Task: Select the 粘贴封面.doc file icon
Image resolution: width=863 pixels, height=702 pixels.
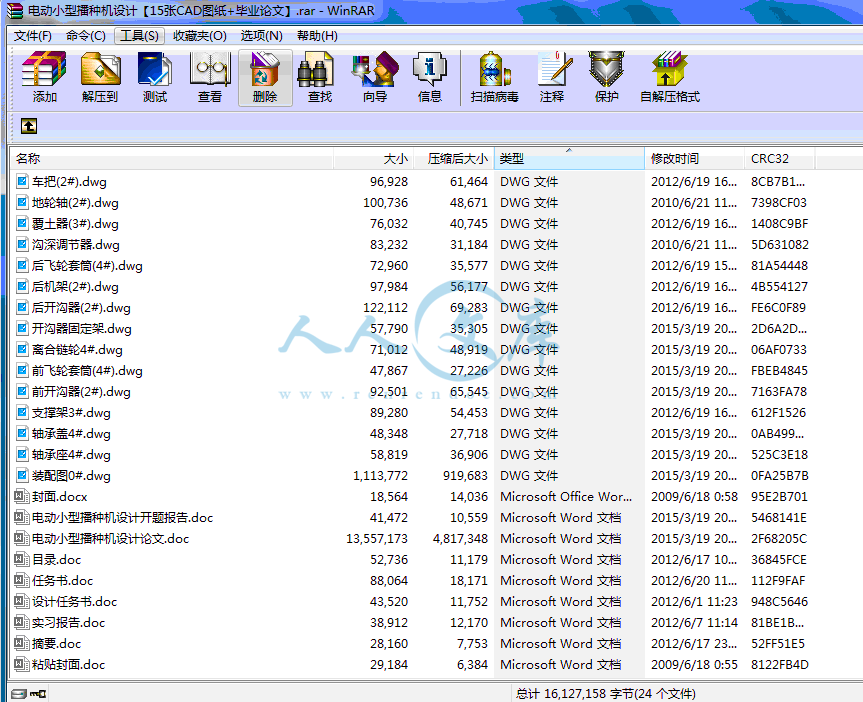Action: tap(21, 664)
